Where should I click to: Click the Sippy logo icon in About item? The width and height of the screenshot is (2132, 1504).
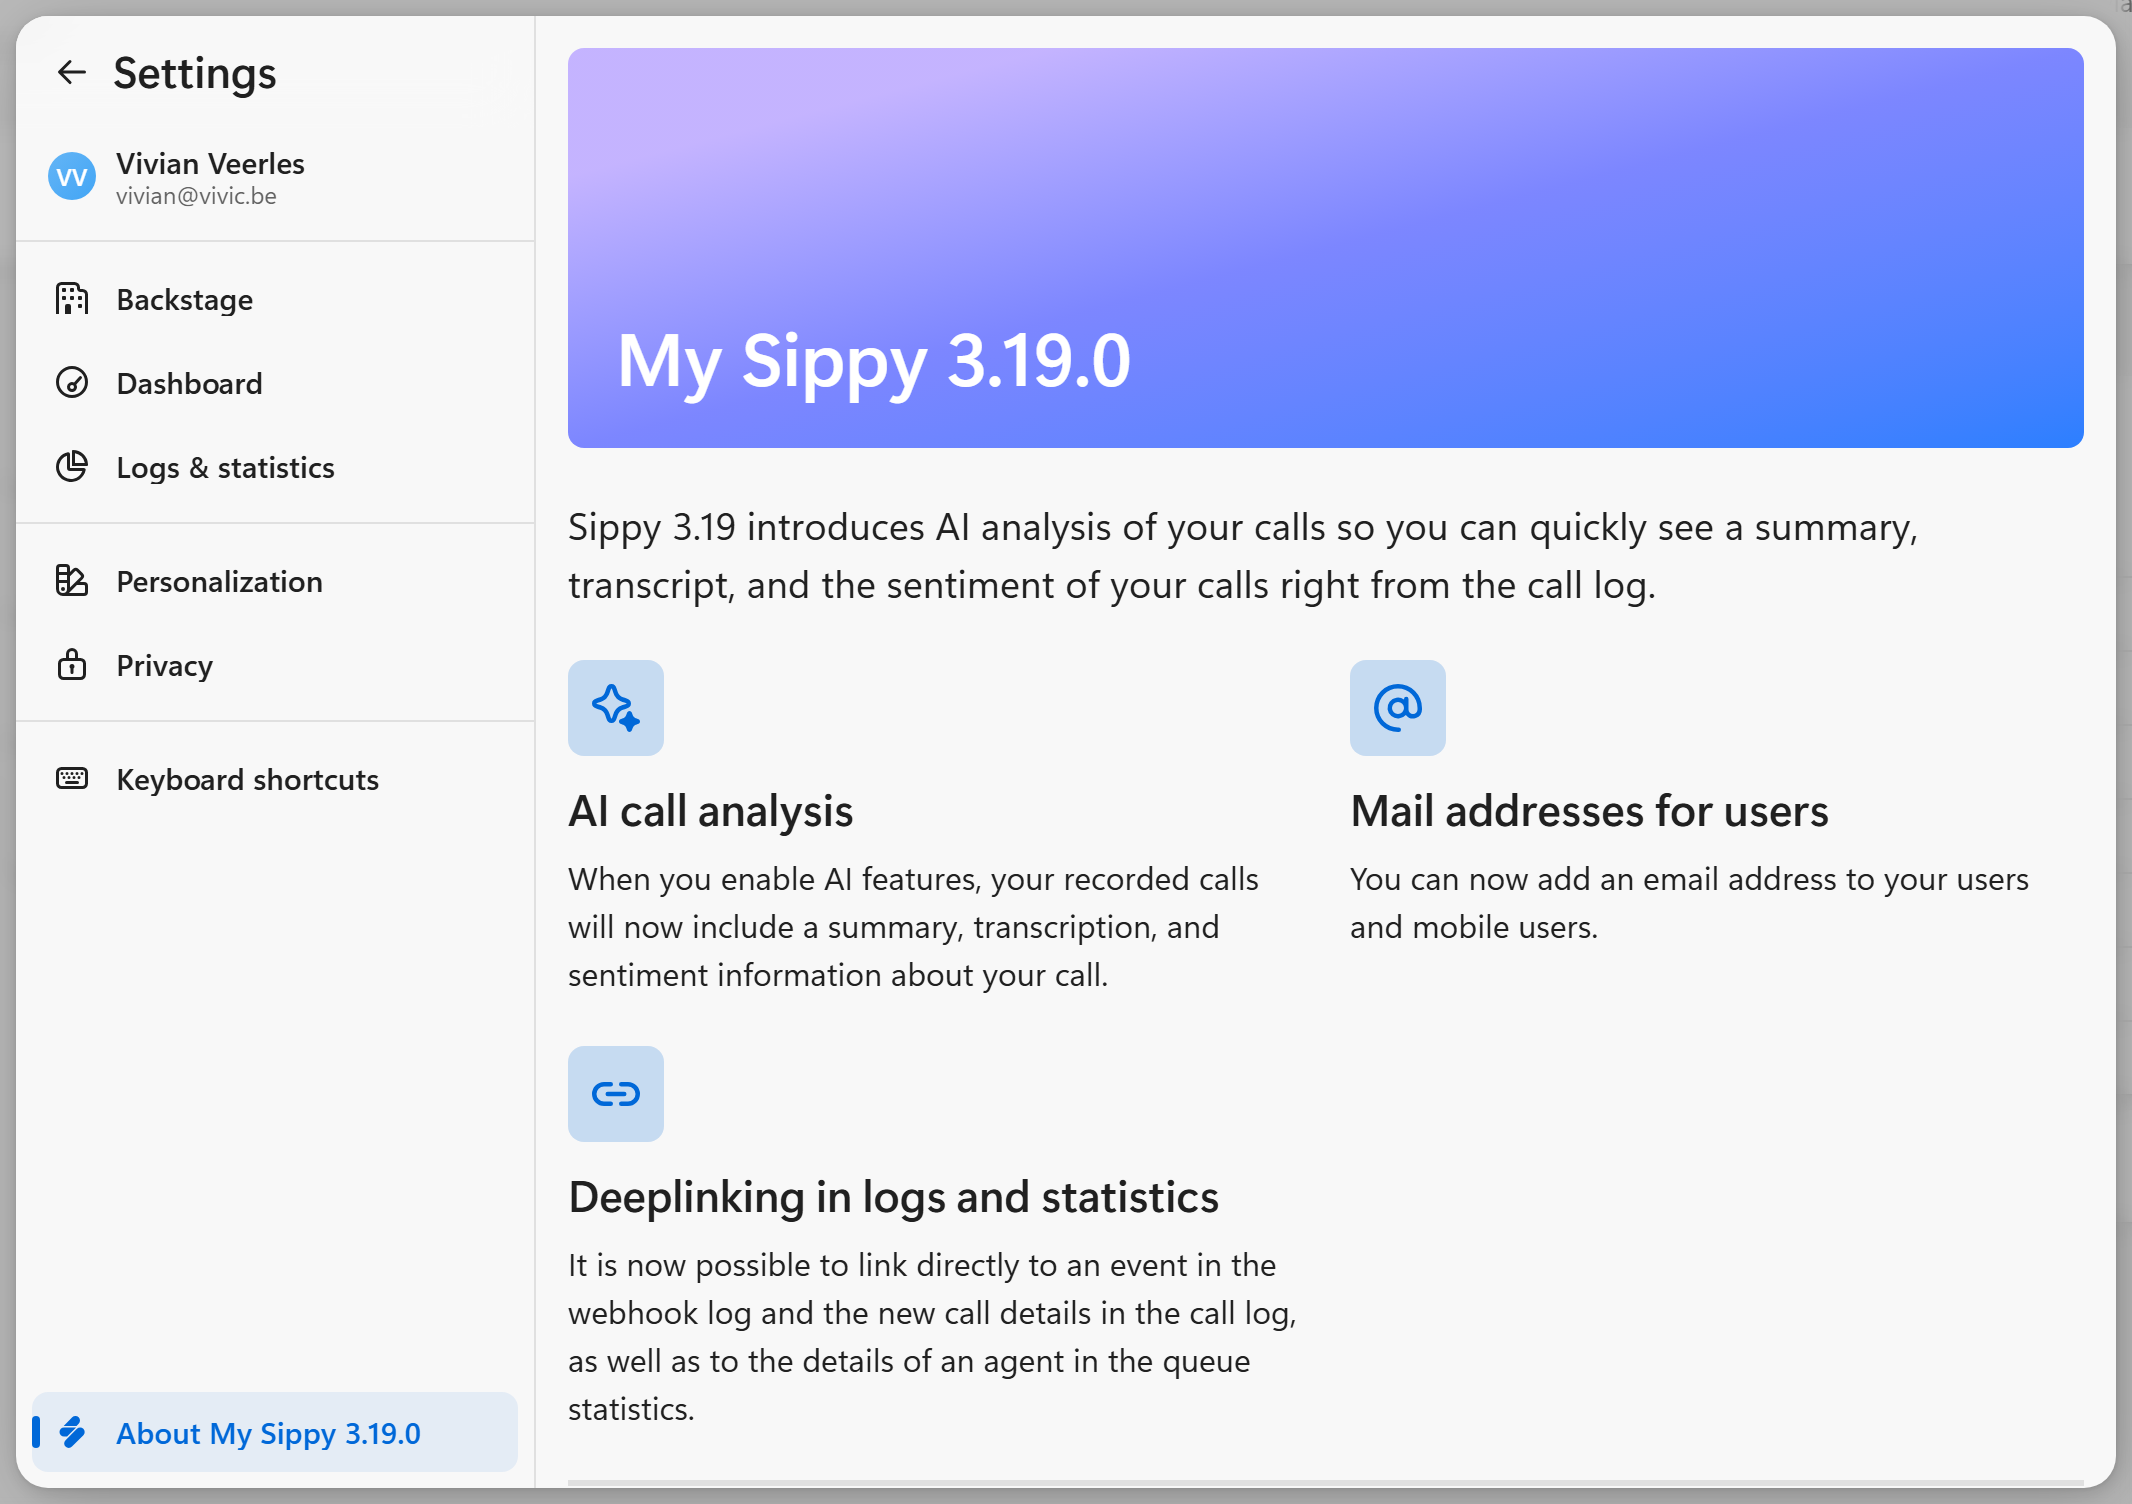pos(72,1432)
